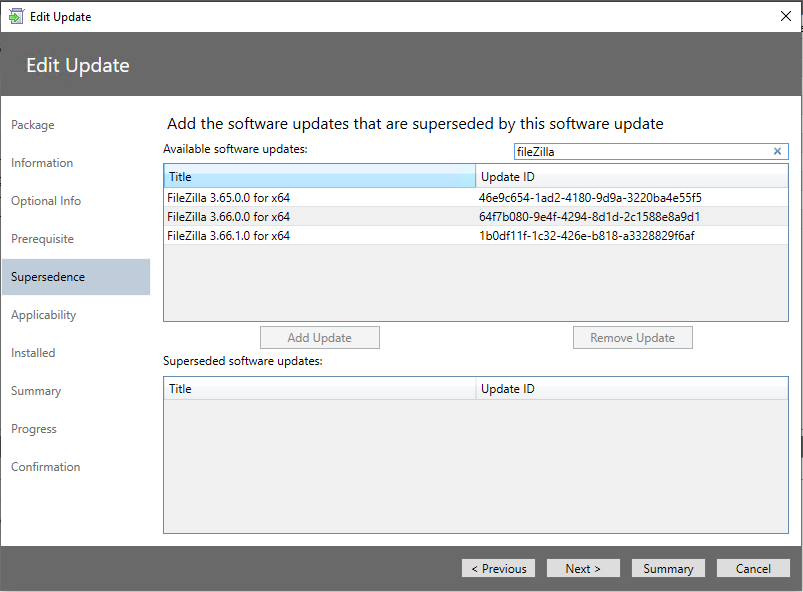Sort available updates by Title column
Image resolution: width=803 pixels, height=592 pixels.
(x=320, y=177)
